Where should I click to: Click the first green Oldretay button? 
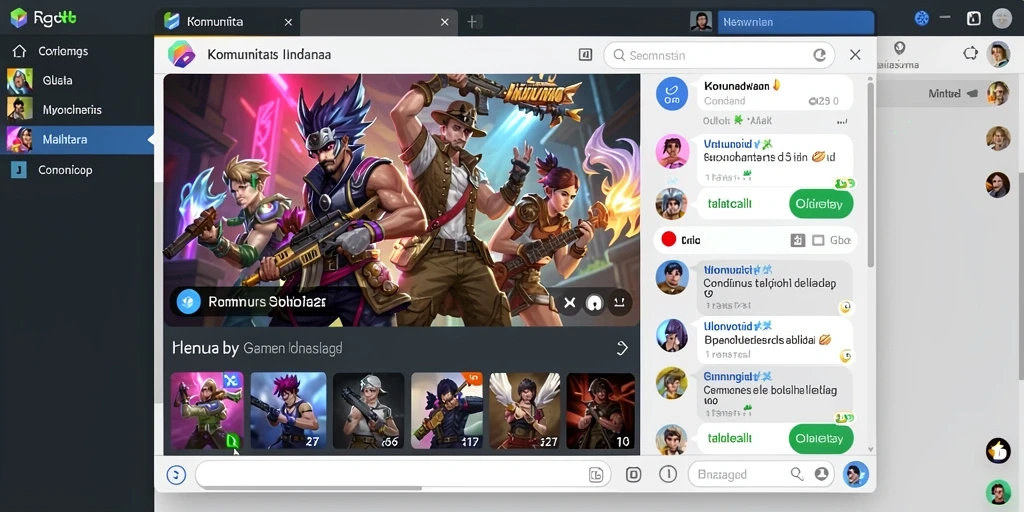click(x=821, y=204)
